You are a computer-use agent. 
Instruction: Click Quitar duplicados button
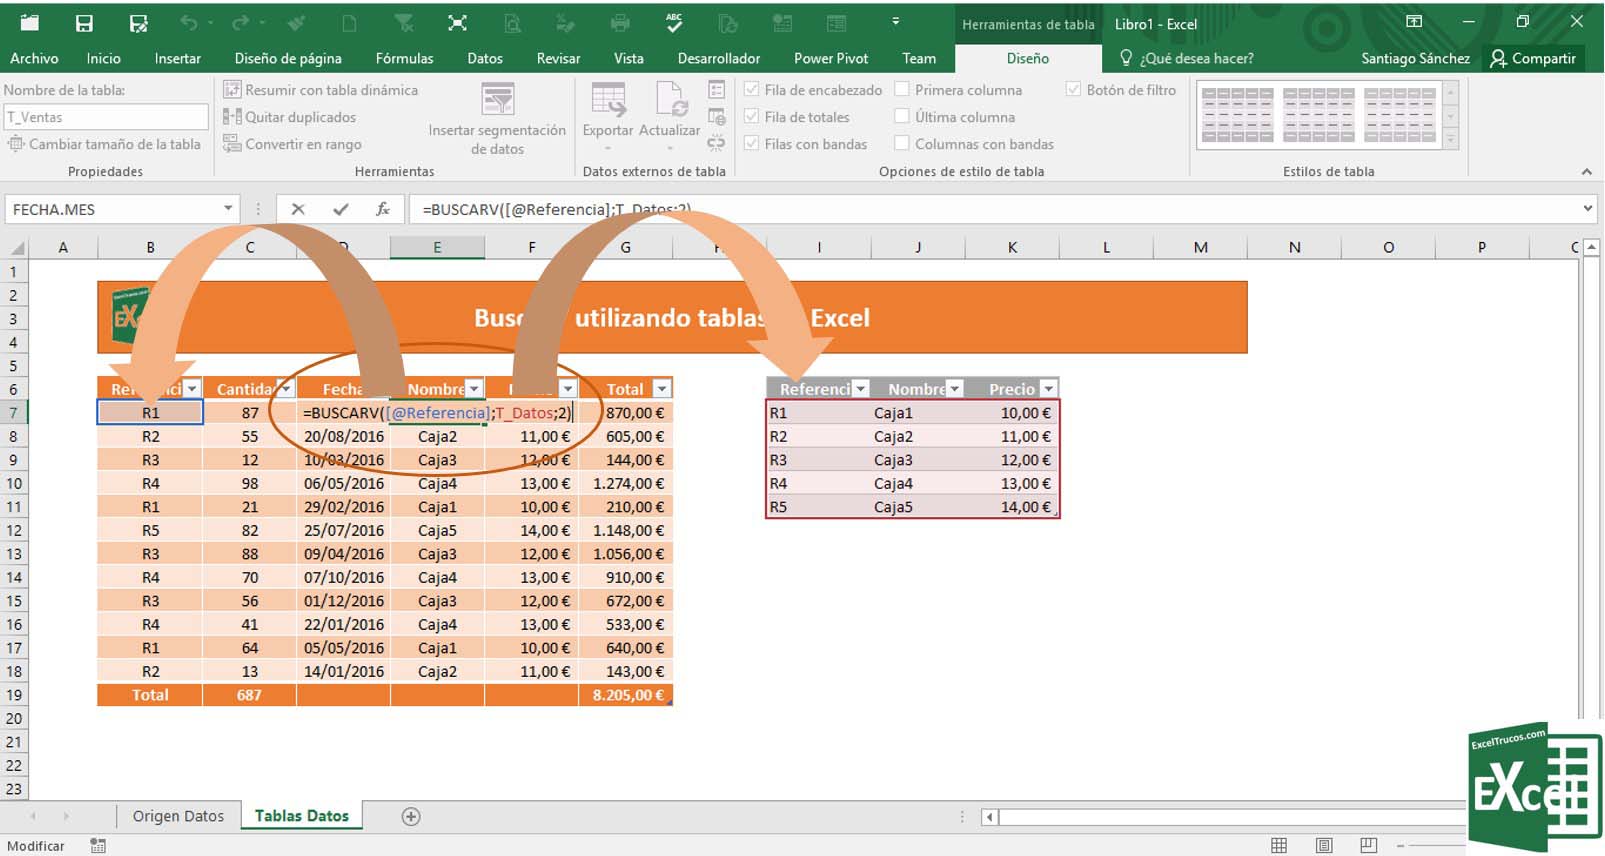coord(290,117)
